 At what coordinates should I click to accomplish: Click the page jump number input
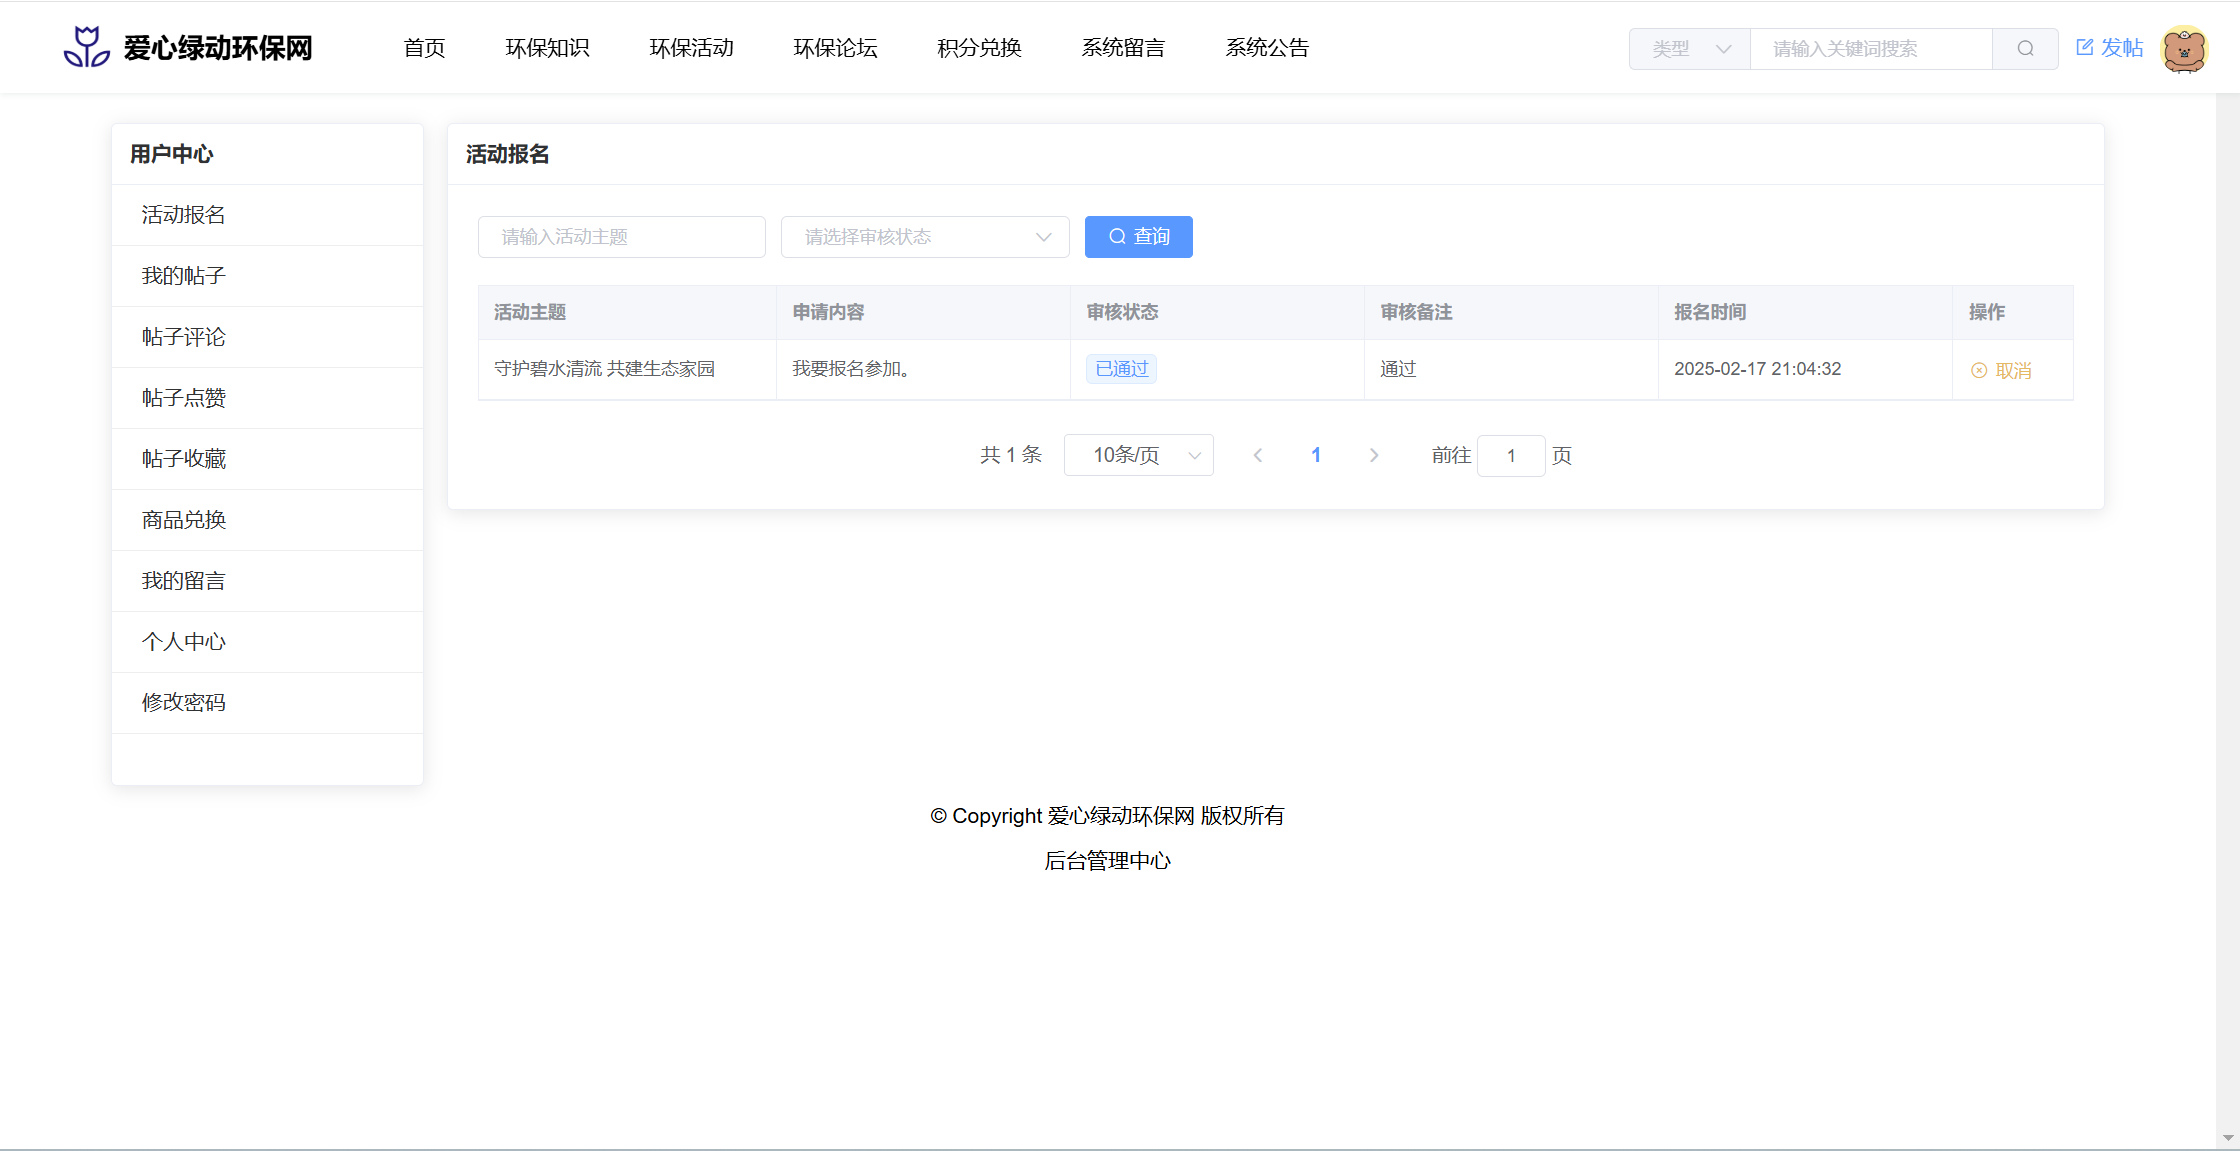click(1511, 456)
